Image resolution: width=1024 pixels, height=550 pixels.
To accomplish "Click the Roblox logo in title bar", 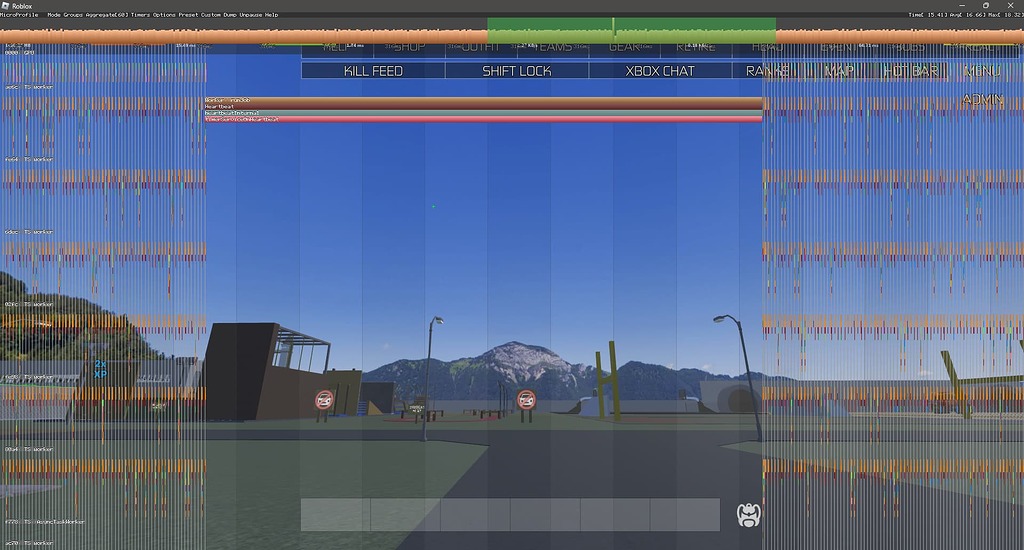I will click(x=6, y=6).
